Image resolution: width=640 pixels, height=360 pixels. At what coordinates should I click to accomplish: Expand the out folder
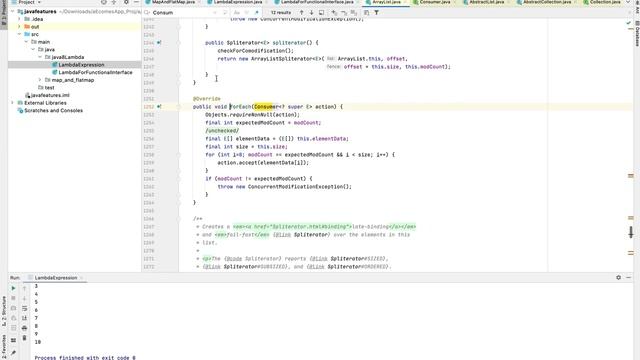[x=19, y=27]
